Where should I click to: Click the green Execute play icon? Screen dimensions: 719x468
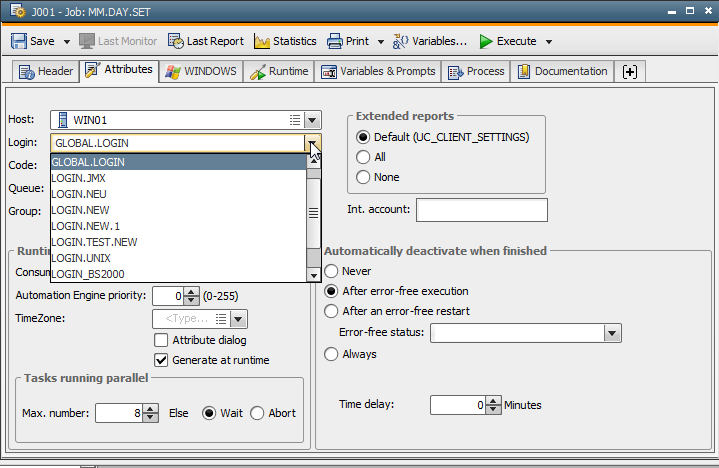click(485, 41)
